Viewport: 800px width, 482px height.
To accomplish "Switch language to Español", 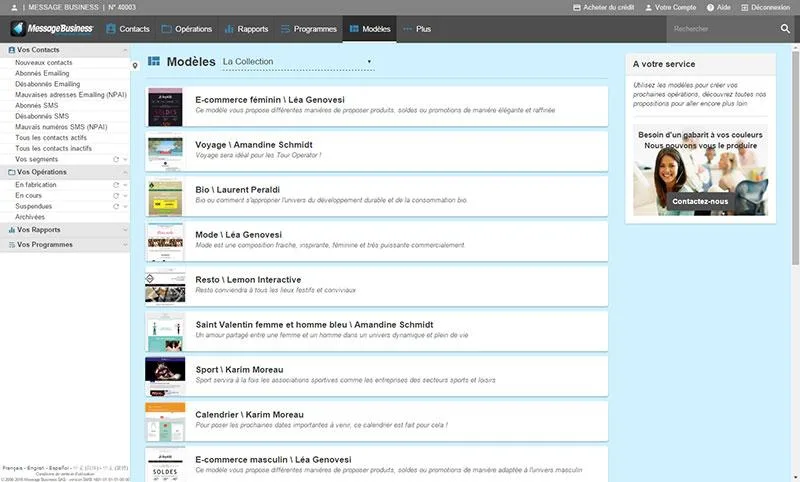I will 59,468.
